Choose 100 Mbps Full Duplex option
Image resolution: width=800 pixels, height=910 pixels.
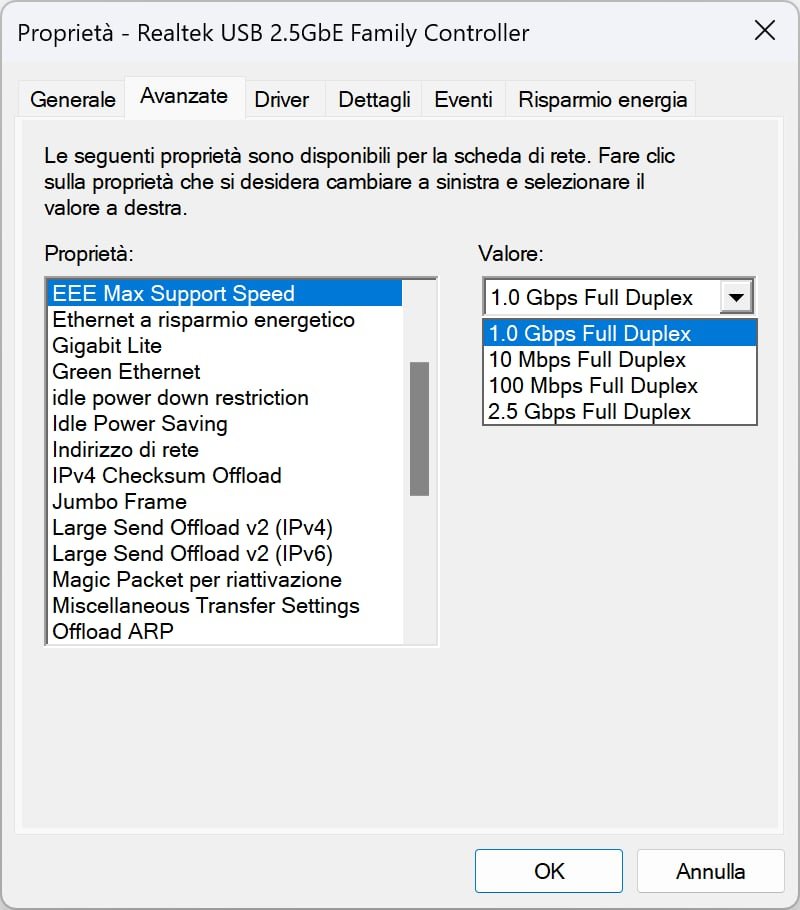coord(620,386)
